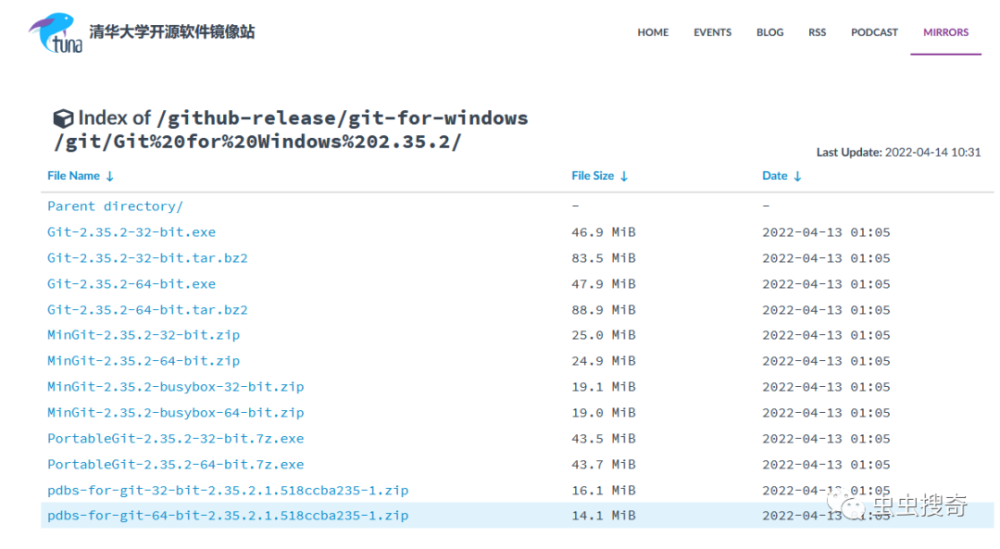Go to the EVENTS page

(712, 32)
